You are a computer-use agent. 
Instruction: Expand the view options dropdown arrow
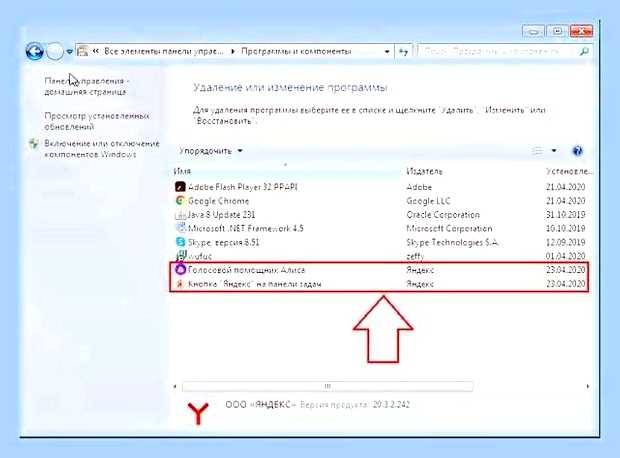(554, 151)
